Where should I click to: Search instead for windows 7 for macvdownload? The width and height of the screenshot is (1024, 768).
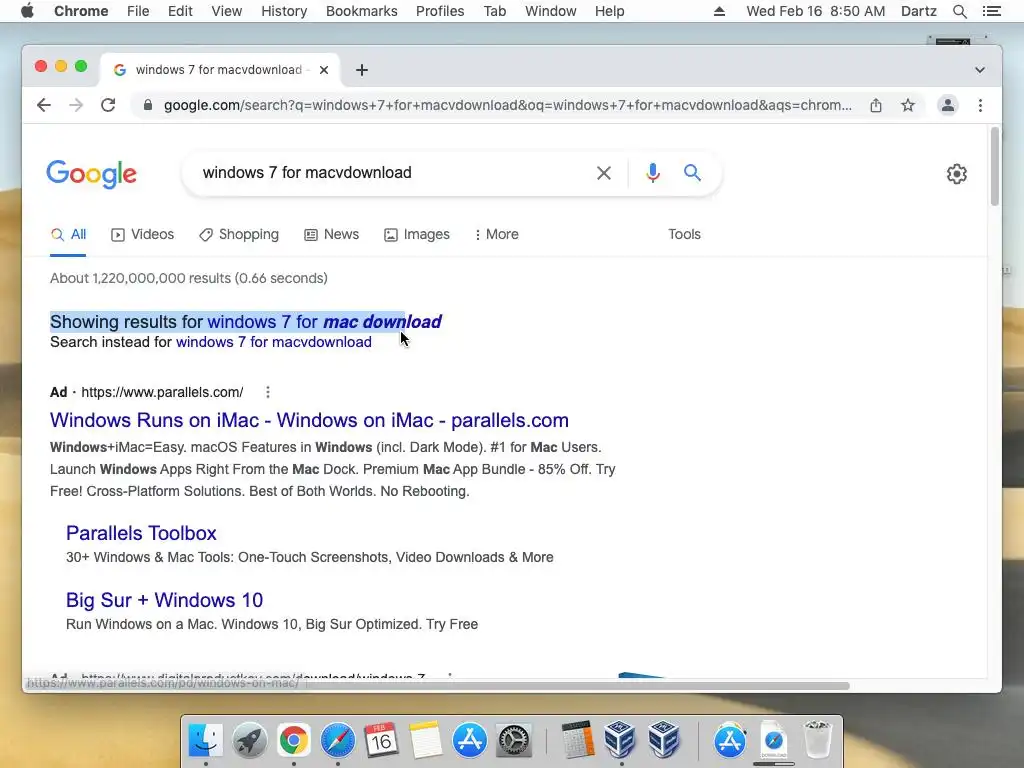(274, 342)
